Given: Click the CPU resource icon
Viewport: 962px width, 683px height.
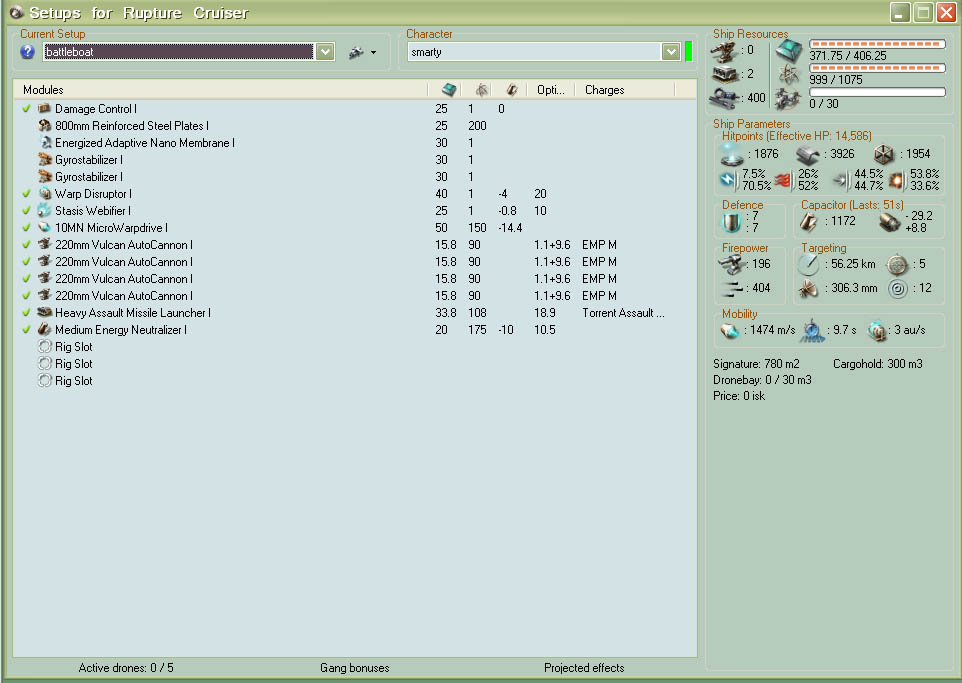Looking at the screenshot, I should 789,51.
